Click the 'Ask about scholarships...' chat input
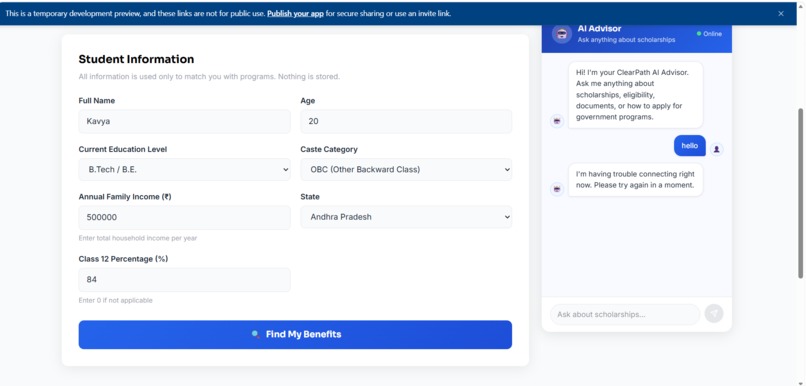The image size is (806, 386). point(625,314)
